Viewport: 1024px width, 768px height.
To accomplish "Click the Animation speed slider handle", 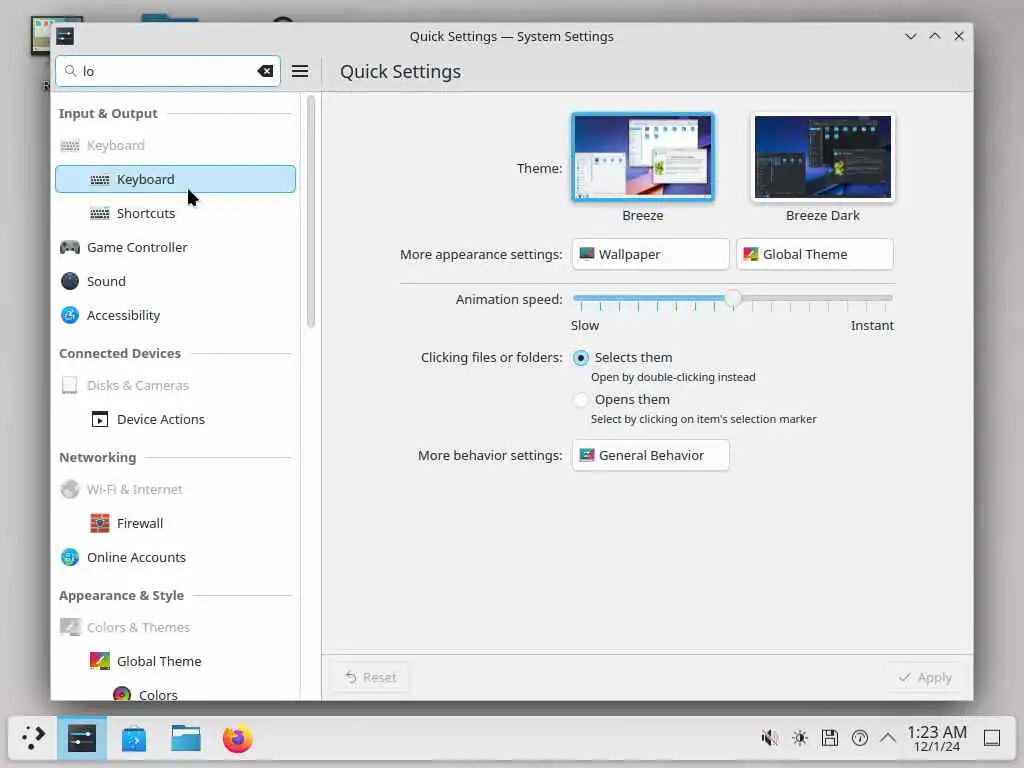I will [733, 298].
